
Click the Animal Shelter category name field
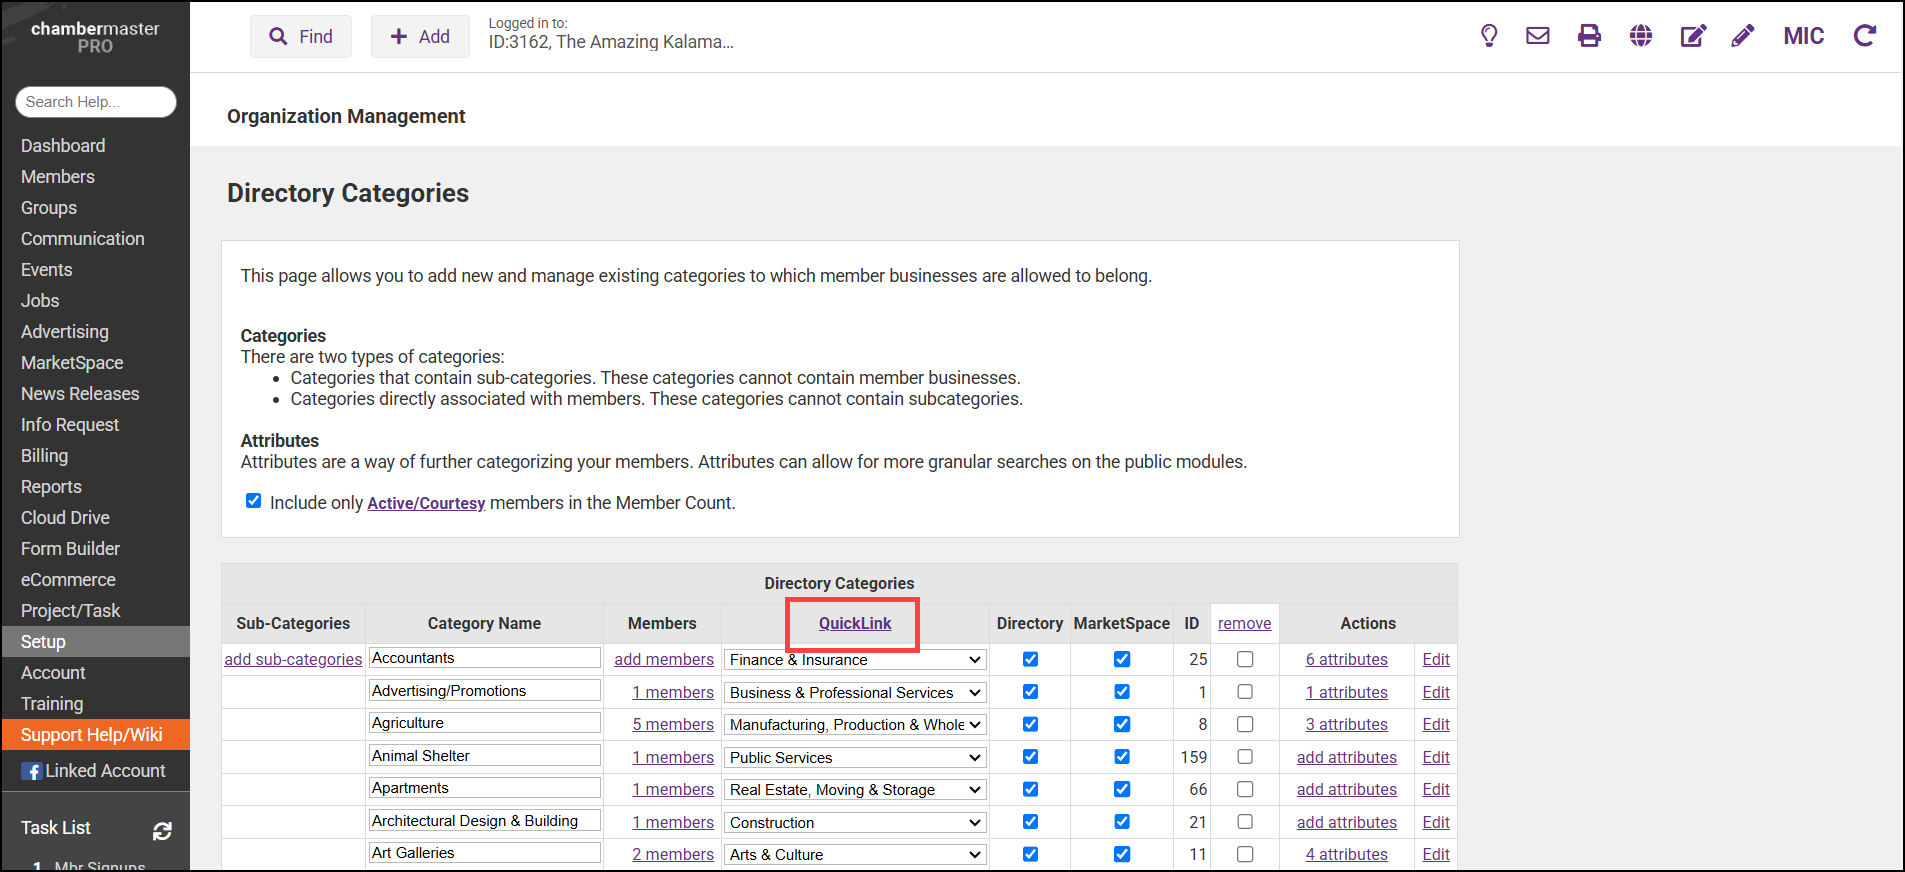click(x=484, y=756)
